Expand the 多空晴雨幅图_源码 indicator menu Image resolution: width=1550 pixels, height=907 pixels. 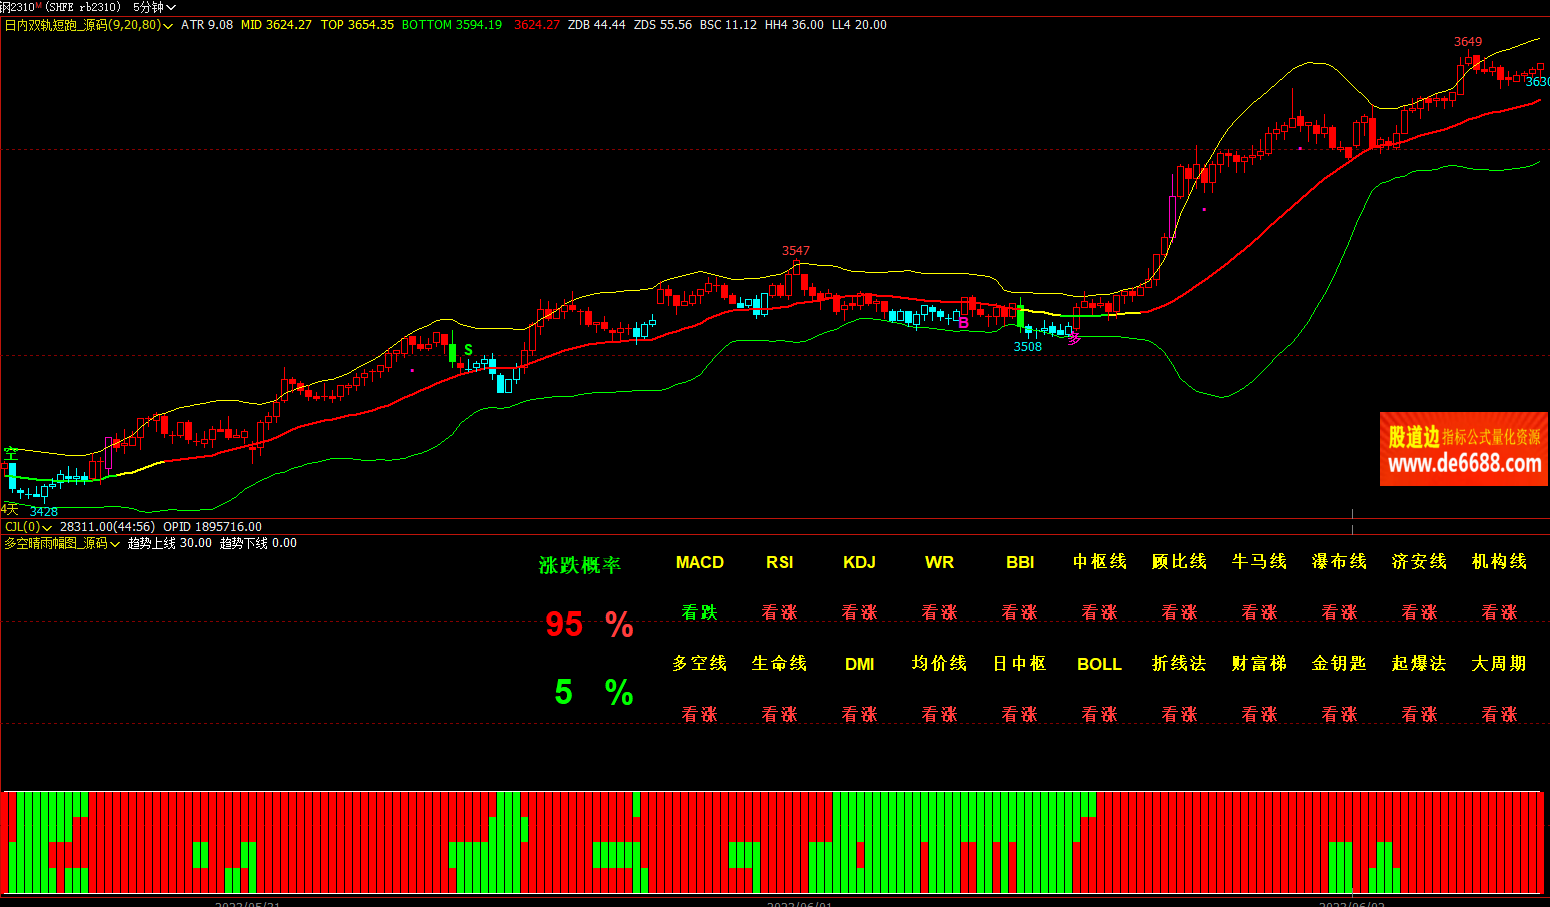coord(62,543)
